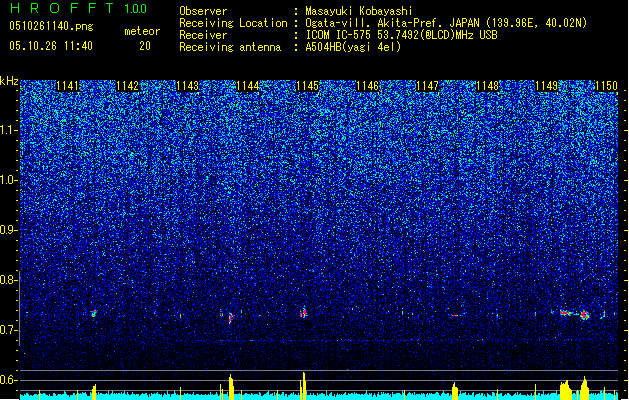Click the 1143 time marker
Image resolution: width=629 pixels, height=400 pixels.
coord(188,86)
